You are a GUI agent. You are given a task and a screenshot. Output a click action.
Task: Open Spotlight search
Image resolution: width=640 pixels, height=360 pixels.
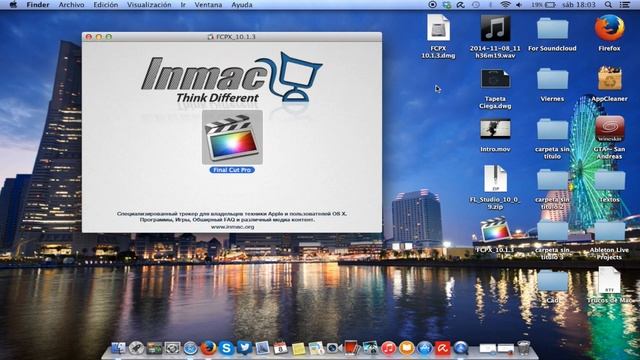click(x=608, y=5)
